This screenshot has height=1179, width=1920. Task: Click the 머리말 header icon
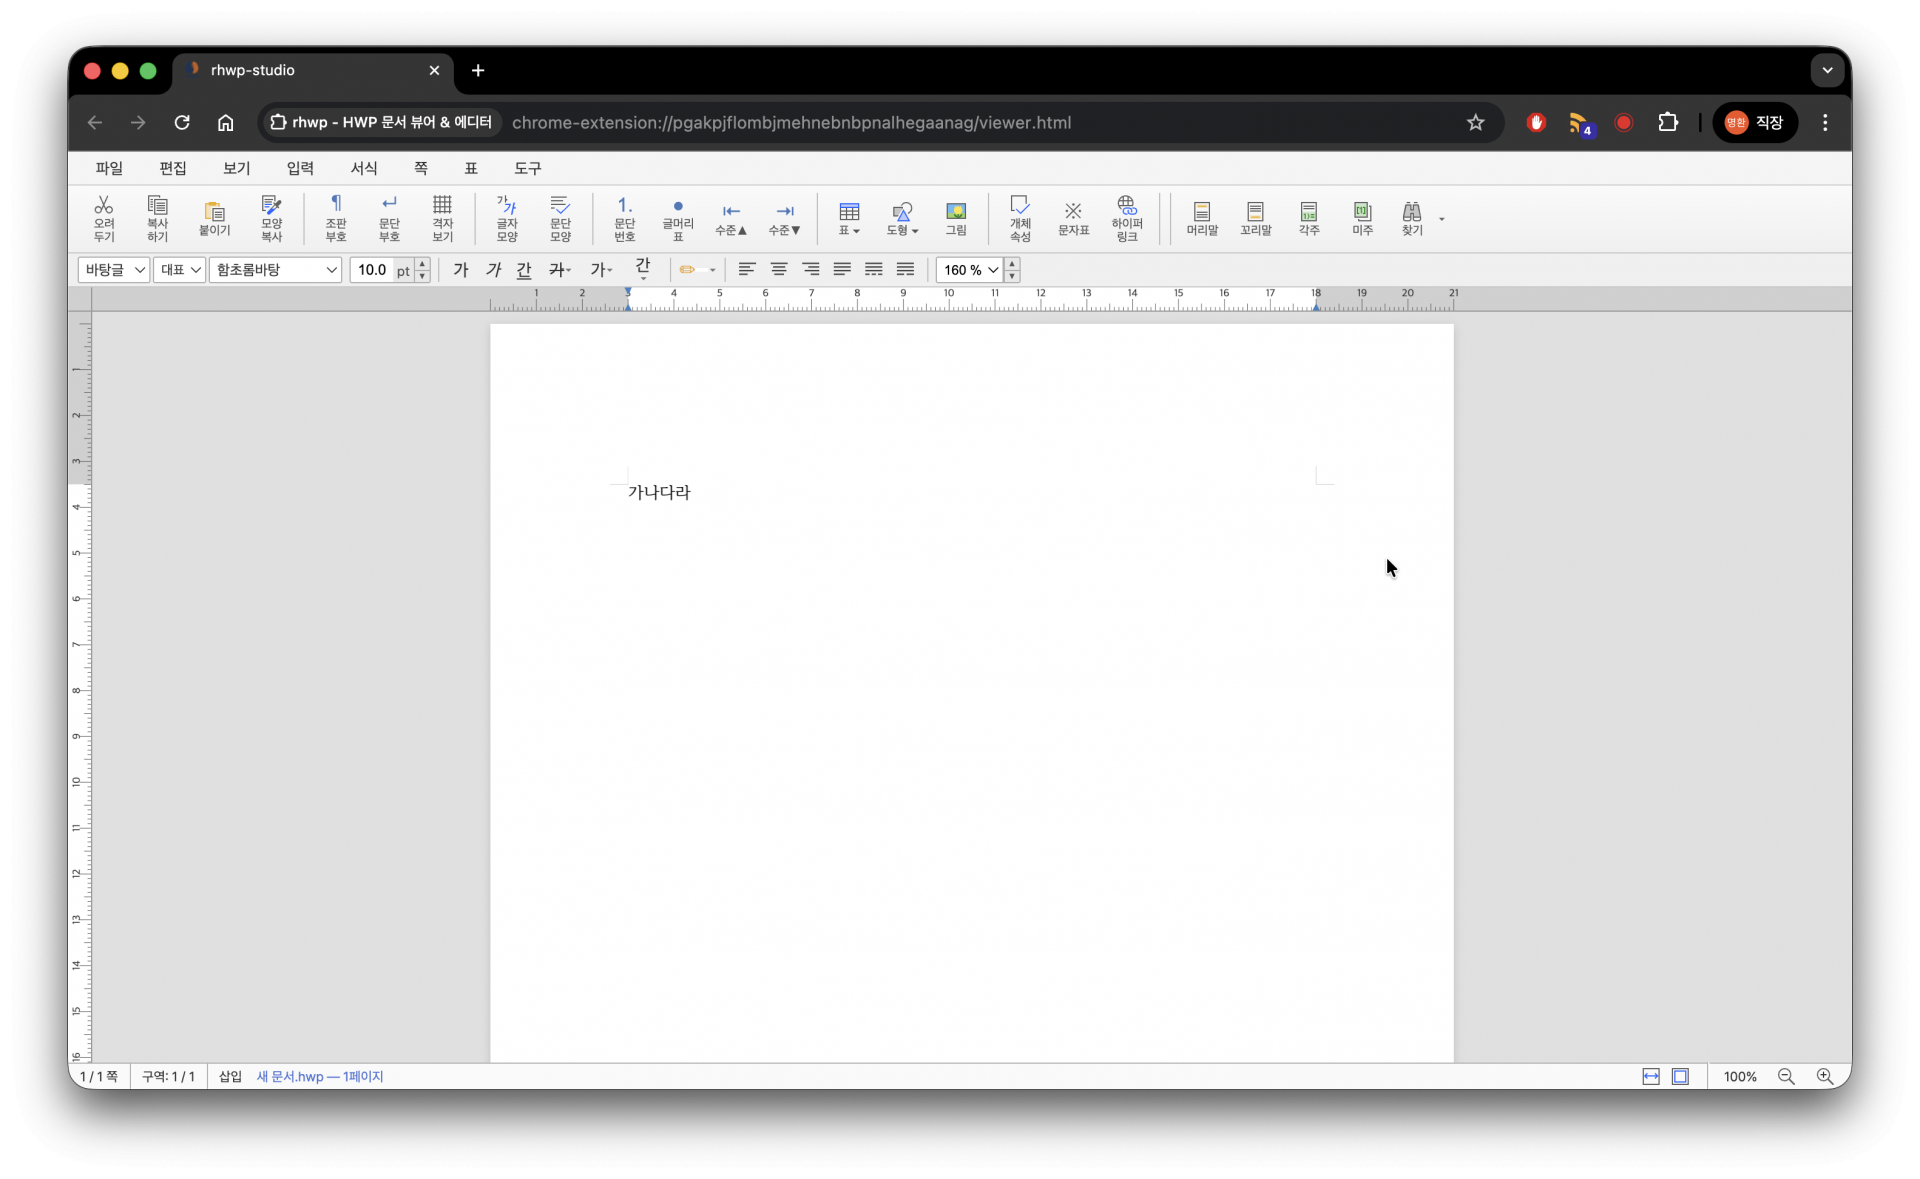pos(1202,217)
